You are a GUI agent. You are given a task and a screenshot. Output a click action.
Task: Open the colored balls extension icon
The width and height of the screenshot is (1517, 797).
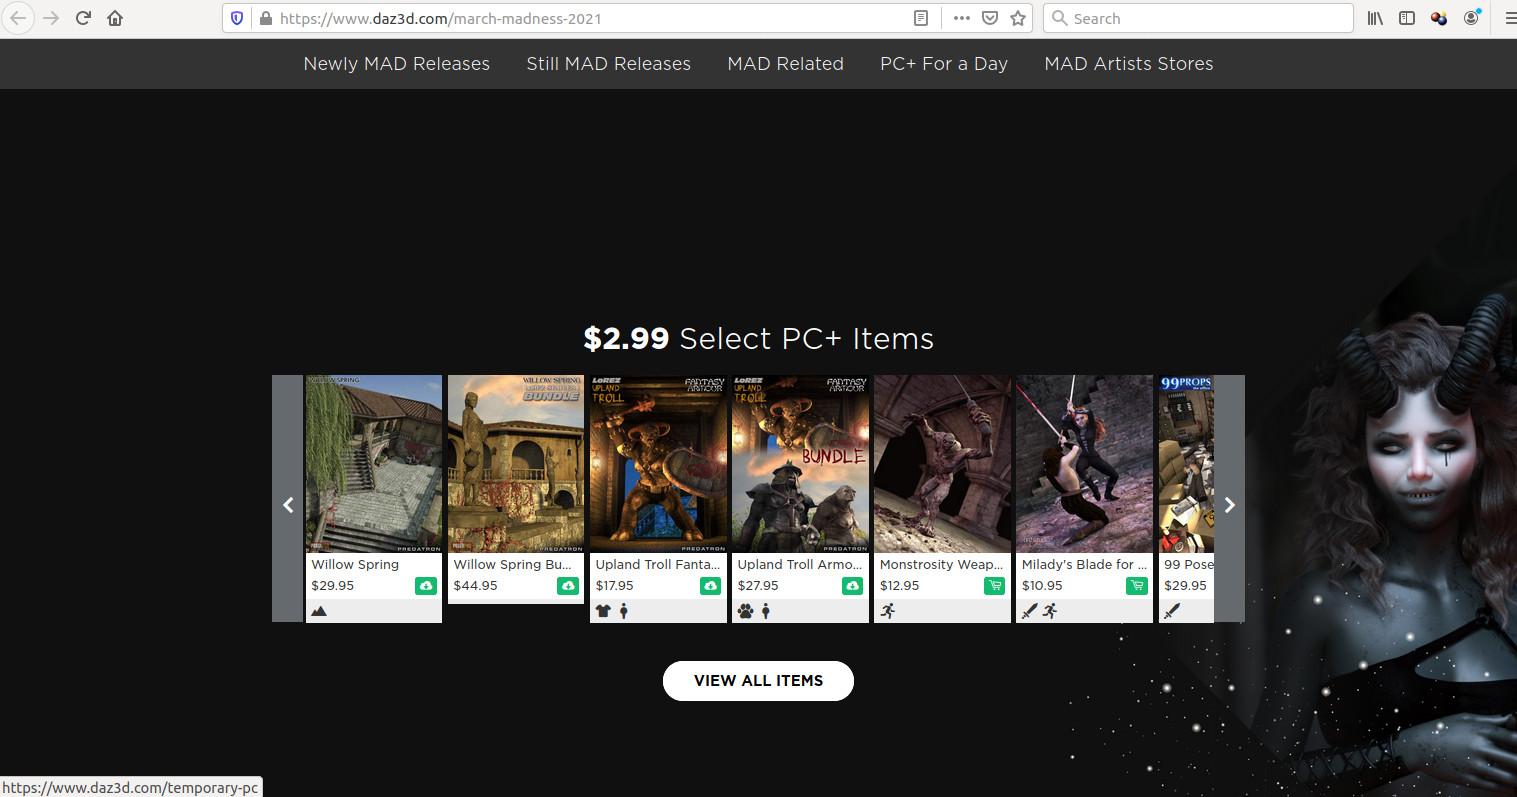pos(1439,18)
